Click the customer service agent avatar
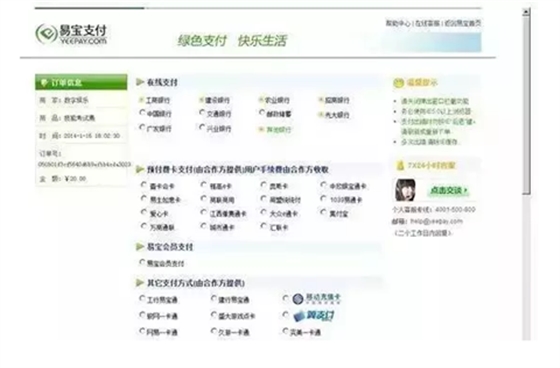 405,190
